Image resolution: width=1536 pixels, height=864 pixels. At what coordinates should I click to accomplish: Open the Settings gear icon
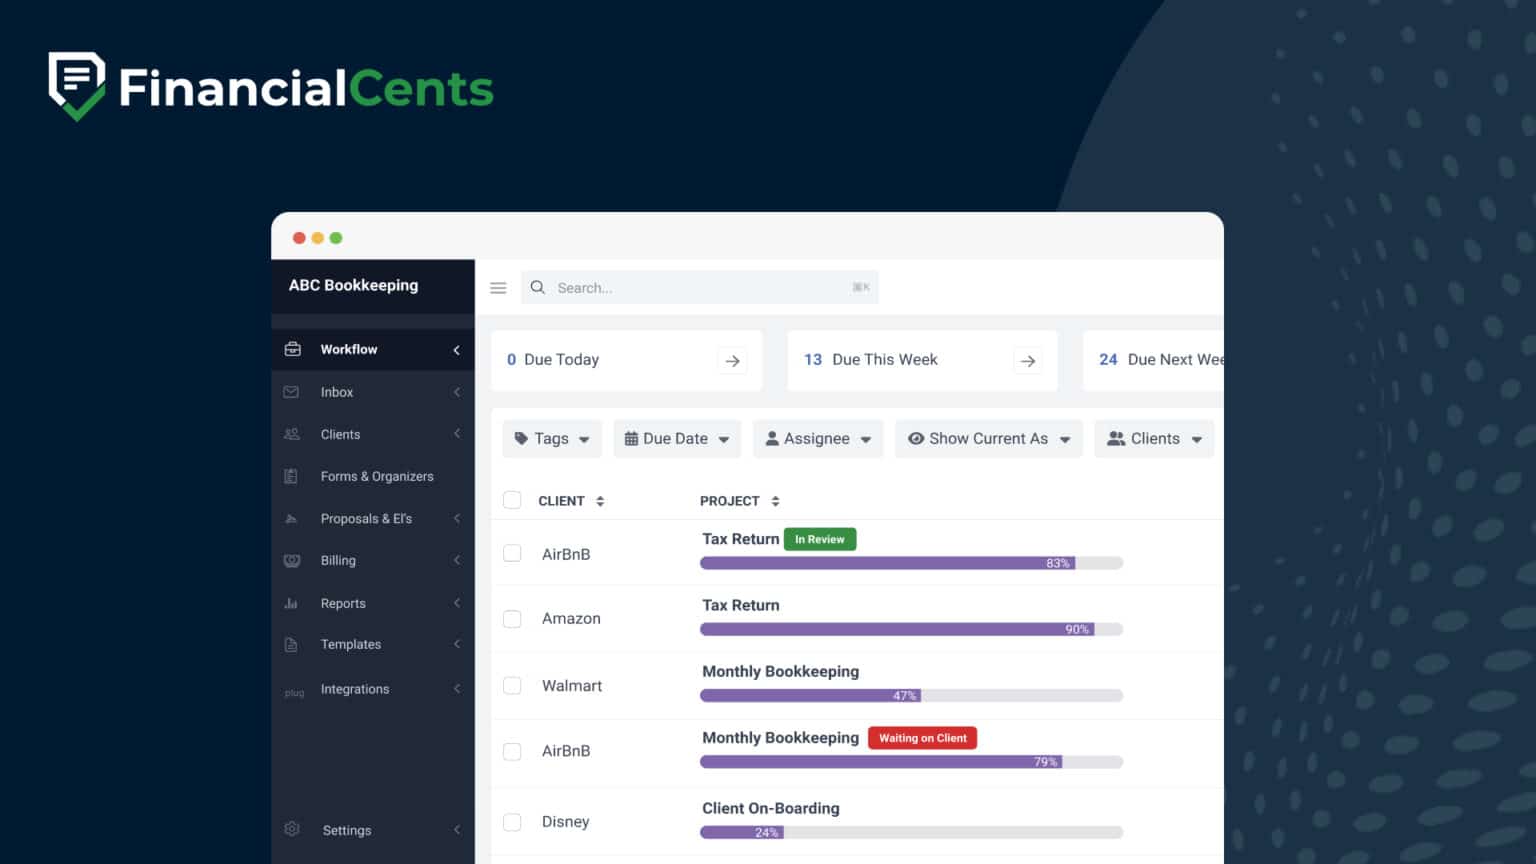click(292, 829)
